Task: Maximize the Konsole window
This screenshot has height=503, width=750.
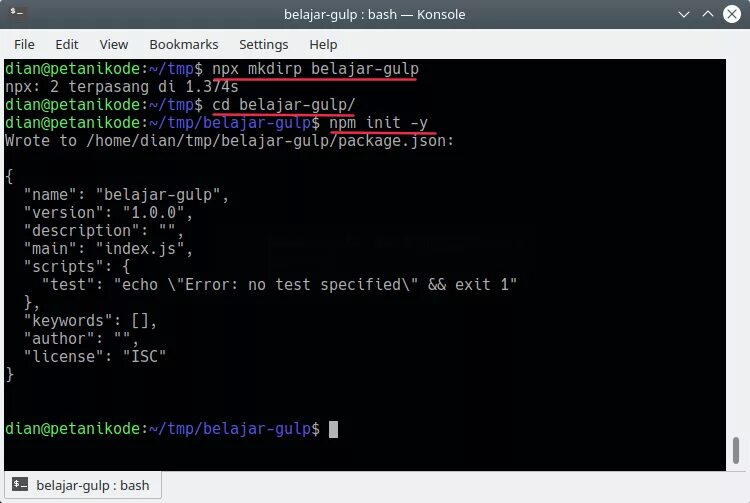Action: tap(708, 14)
